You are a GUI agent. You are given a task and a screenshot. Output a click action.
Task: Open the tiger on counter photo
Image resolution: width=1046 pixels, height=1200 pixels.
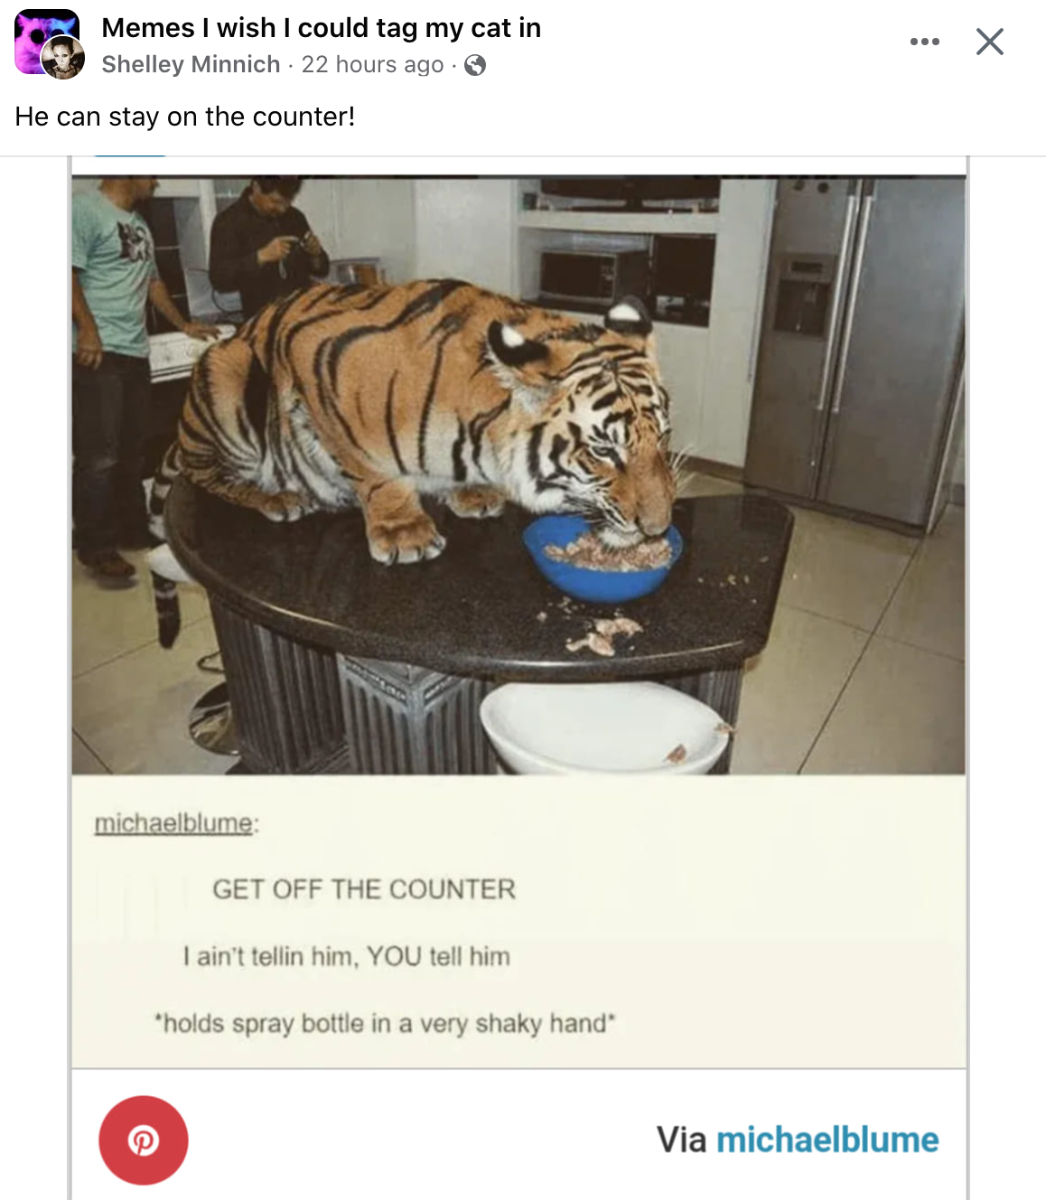coord(519,476)
